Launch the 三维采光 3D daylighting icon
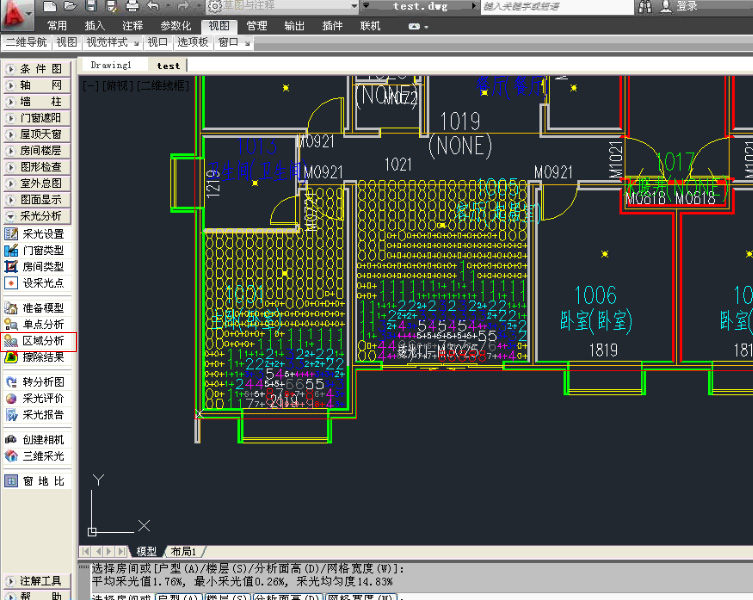 coord(11,456)
